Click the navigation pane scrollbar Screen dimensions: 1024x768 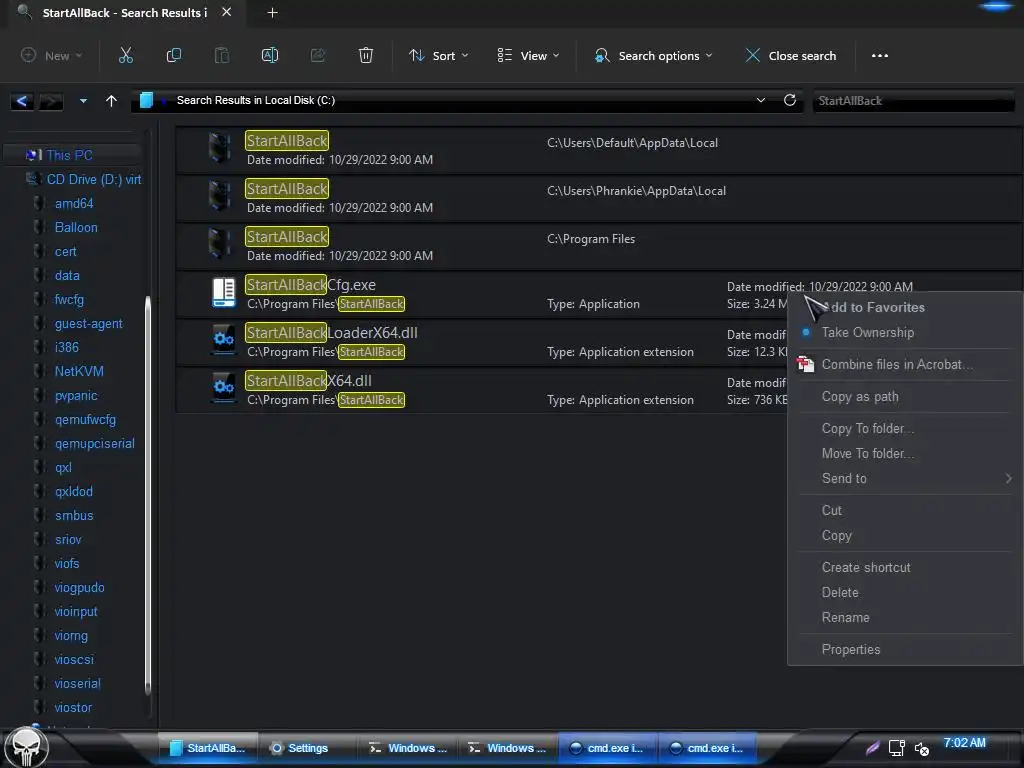click(x=148, y=496)
